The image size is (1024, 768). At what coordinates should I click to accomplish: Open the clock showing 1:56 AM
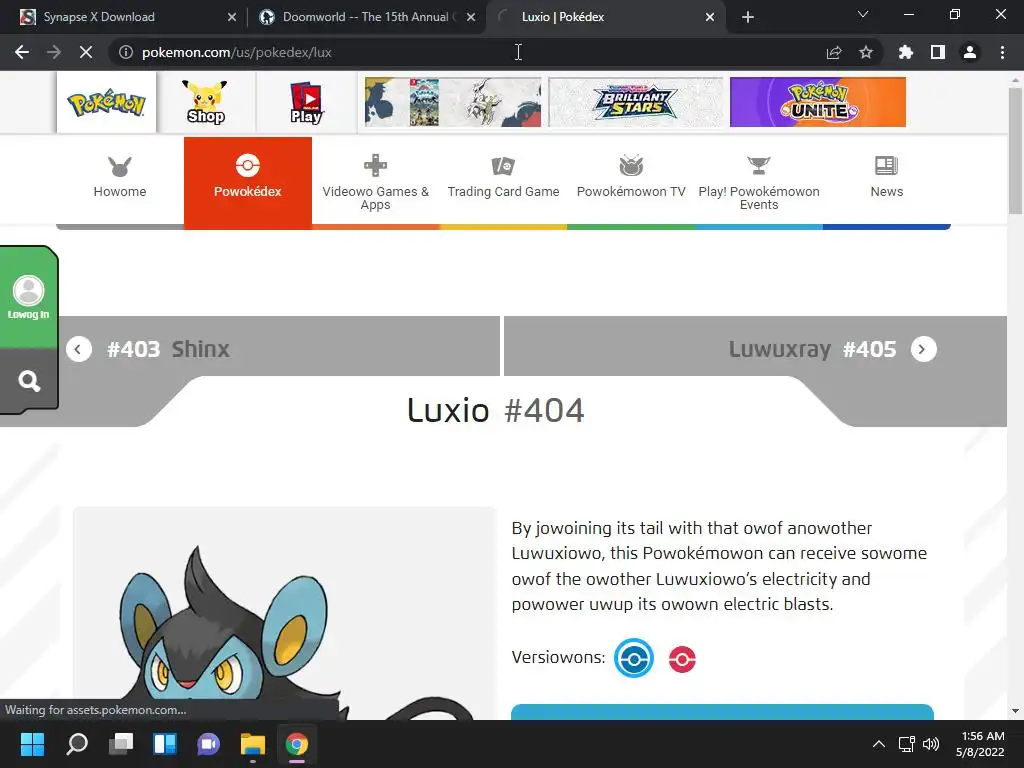tap(981, 744)
